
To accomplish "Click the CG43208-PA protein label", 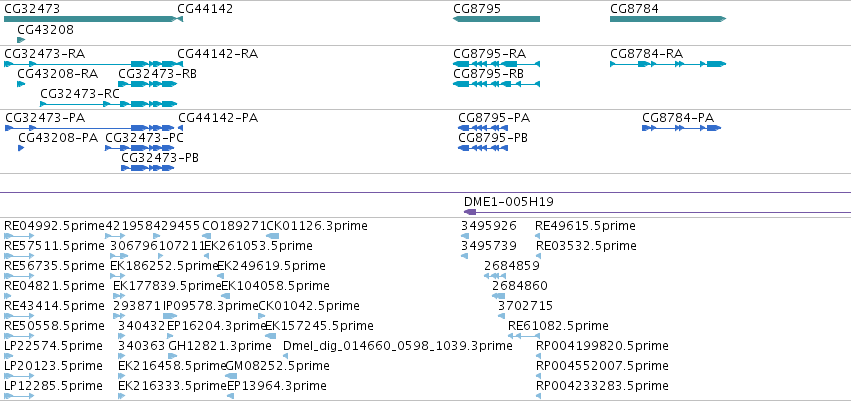I will (58, 138).
